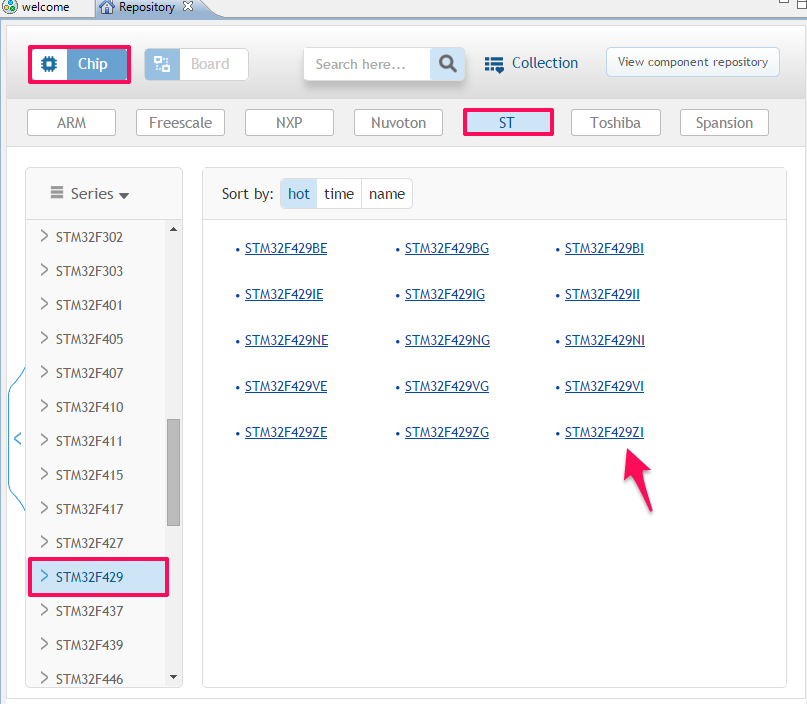Select the STM32F429 series row

click(98, 577)
